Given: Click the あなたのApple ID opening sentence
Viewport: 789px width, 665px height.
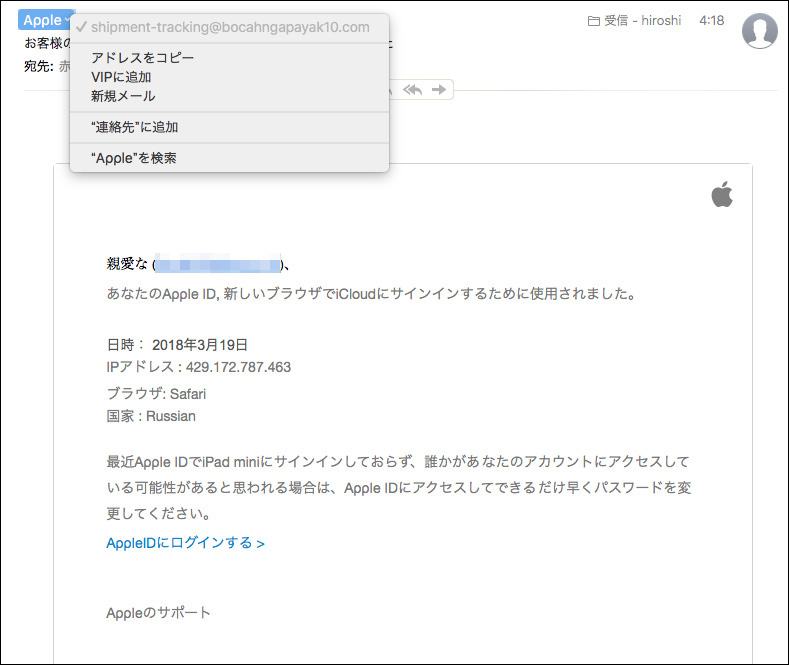Looking at the screenshot, I should point(371,294).
